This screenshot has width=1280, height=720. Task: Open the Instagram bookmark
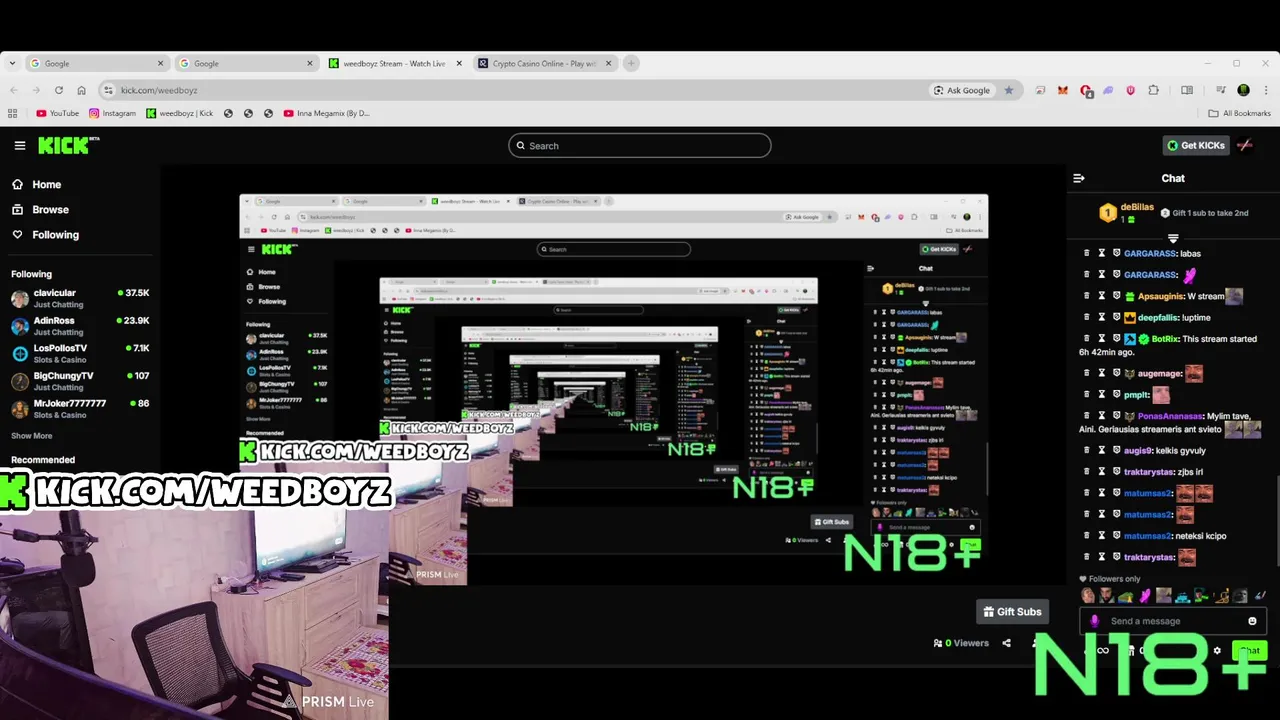112,113
